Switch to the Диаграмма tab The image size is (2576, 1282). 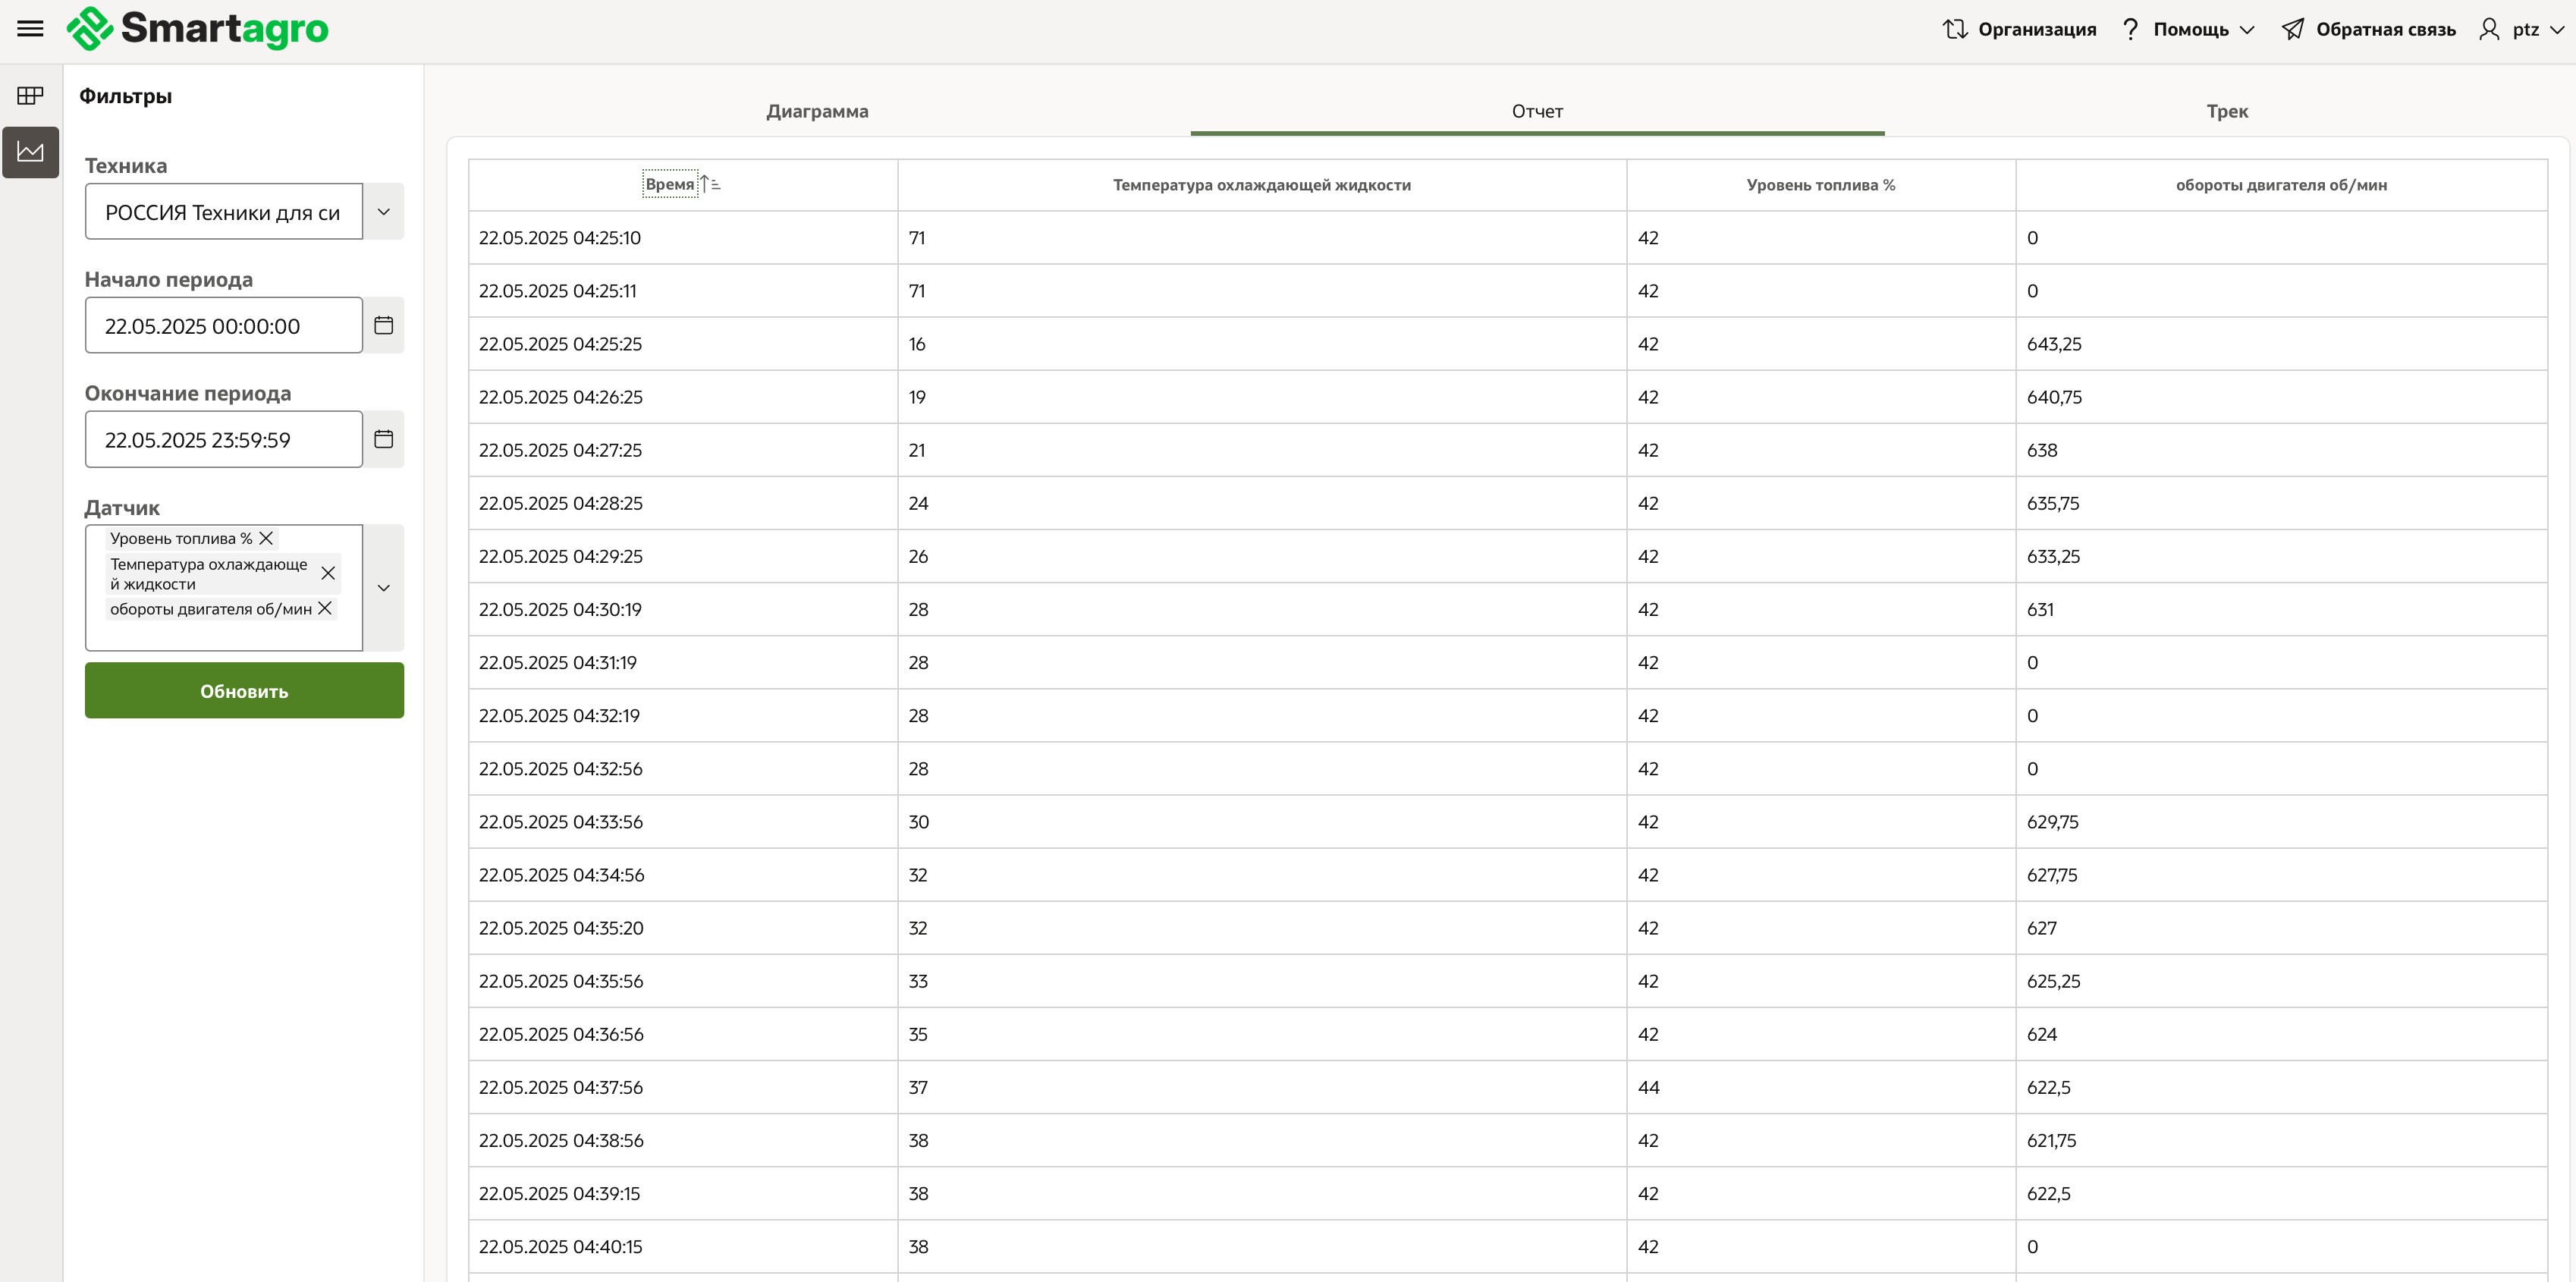(817, 111)
